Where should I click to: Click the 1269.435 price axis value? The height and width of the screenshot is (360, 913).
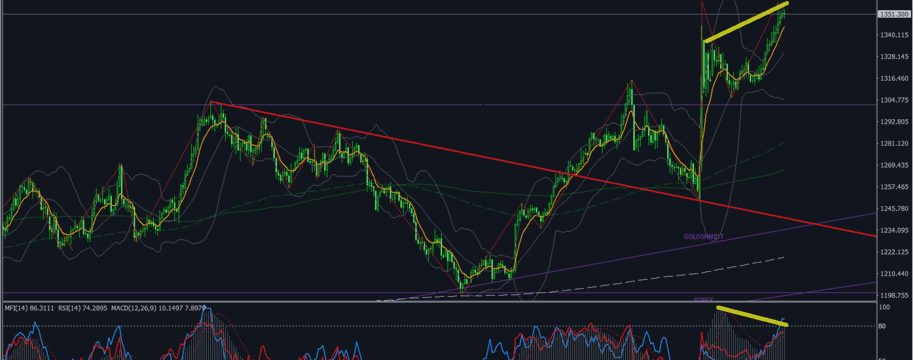pyautogui.click(x=893, y=165)
